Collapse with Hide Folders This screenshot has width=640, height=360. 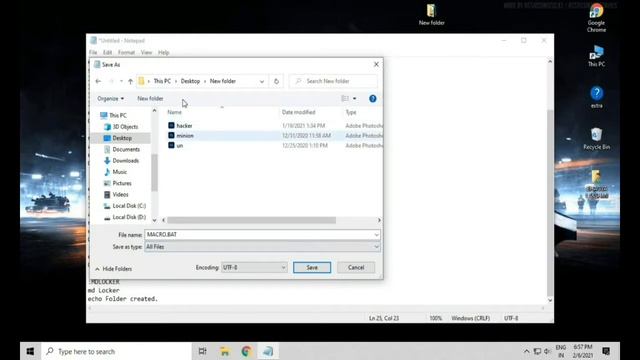click(113, 269)
